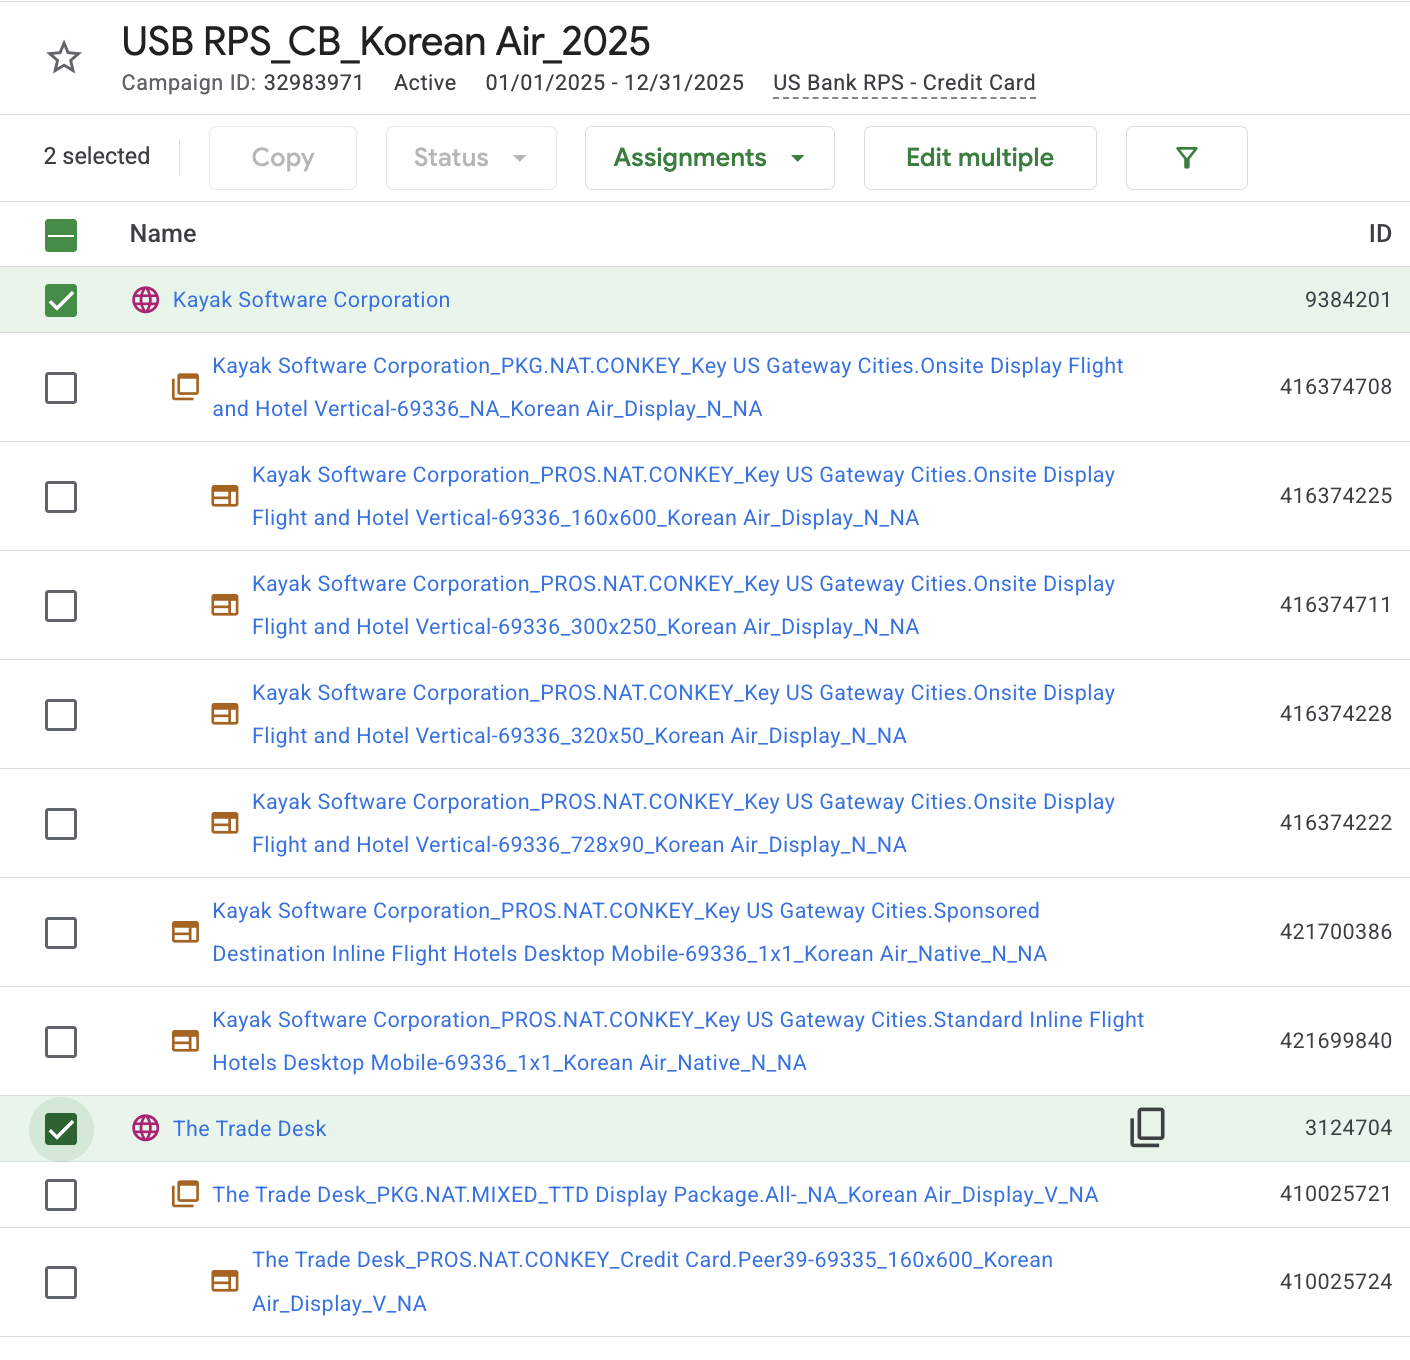1410x1360 pixels.
Task: Click the copy icon in The Trade Desk row
Action: point(1147,1128)
